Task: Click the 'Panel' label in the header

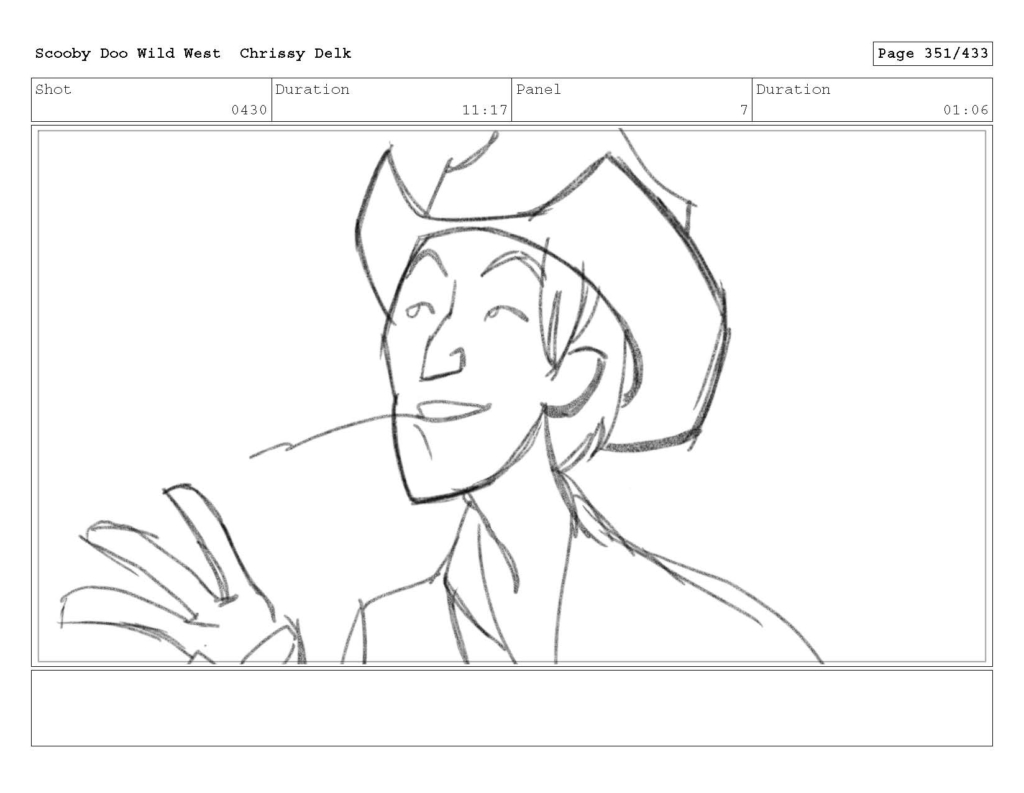Action: click(538, 89)
